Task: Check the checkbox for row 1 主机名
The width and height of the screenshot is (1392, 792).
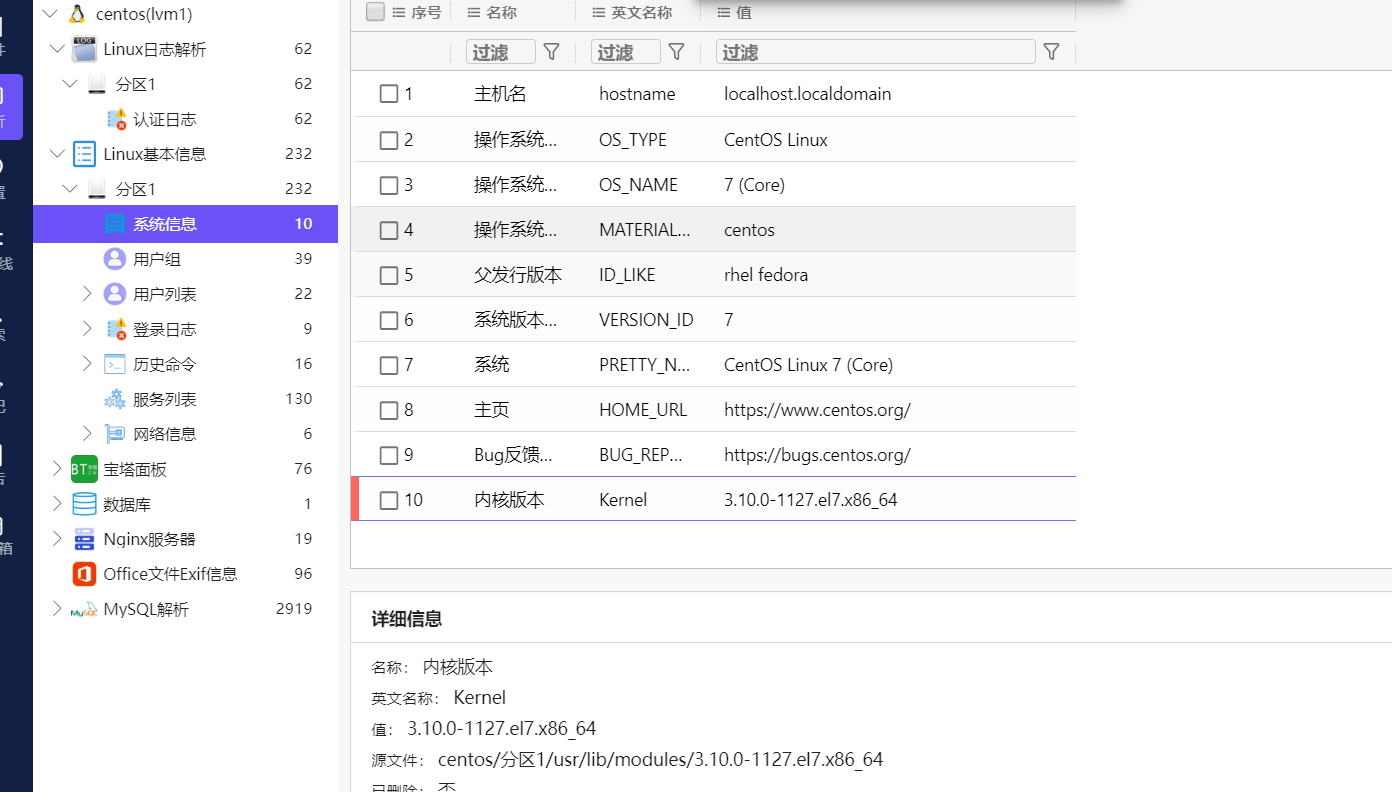Action: (x=389, y=94)
